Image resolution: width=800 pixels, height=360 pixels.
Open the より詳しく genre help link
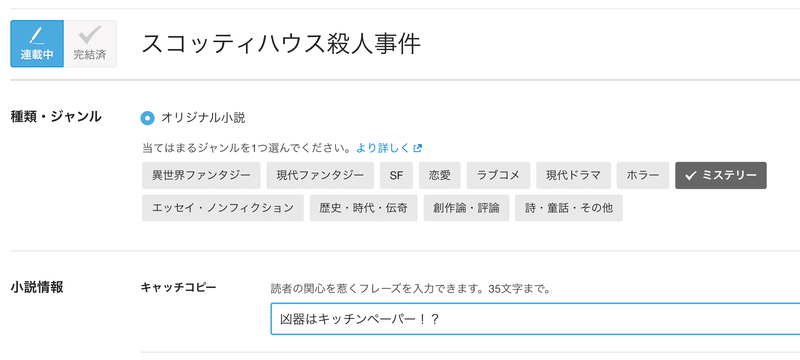pos(383,148)
